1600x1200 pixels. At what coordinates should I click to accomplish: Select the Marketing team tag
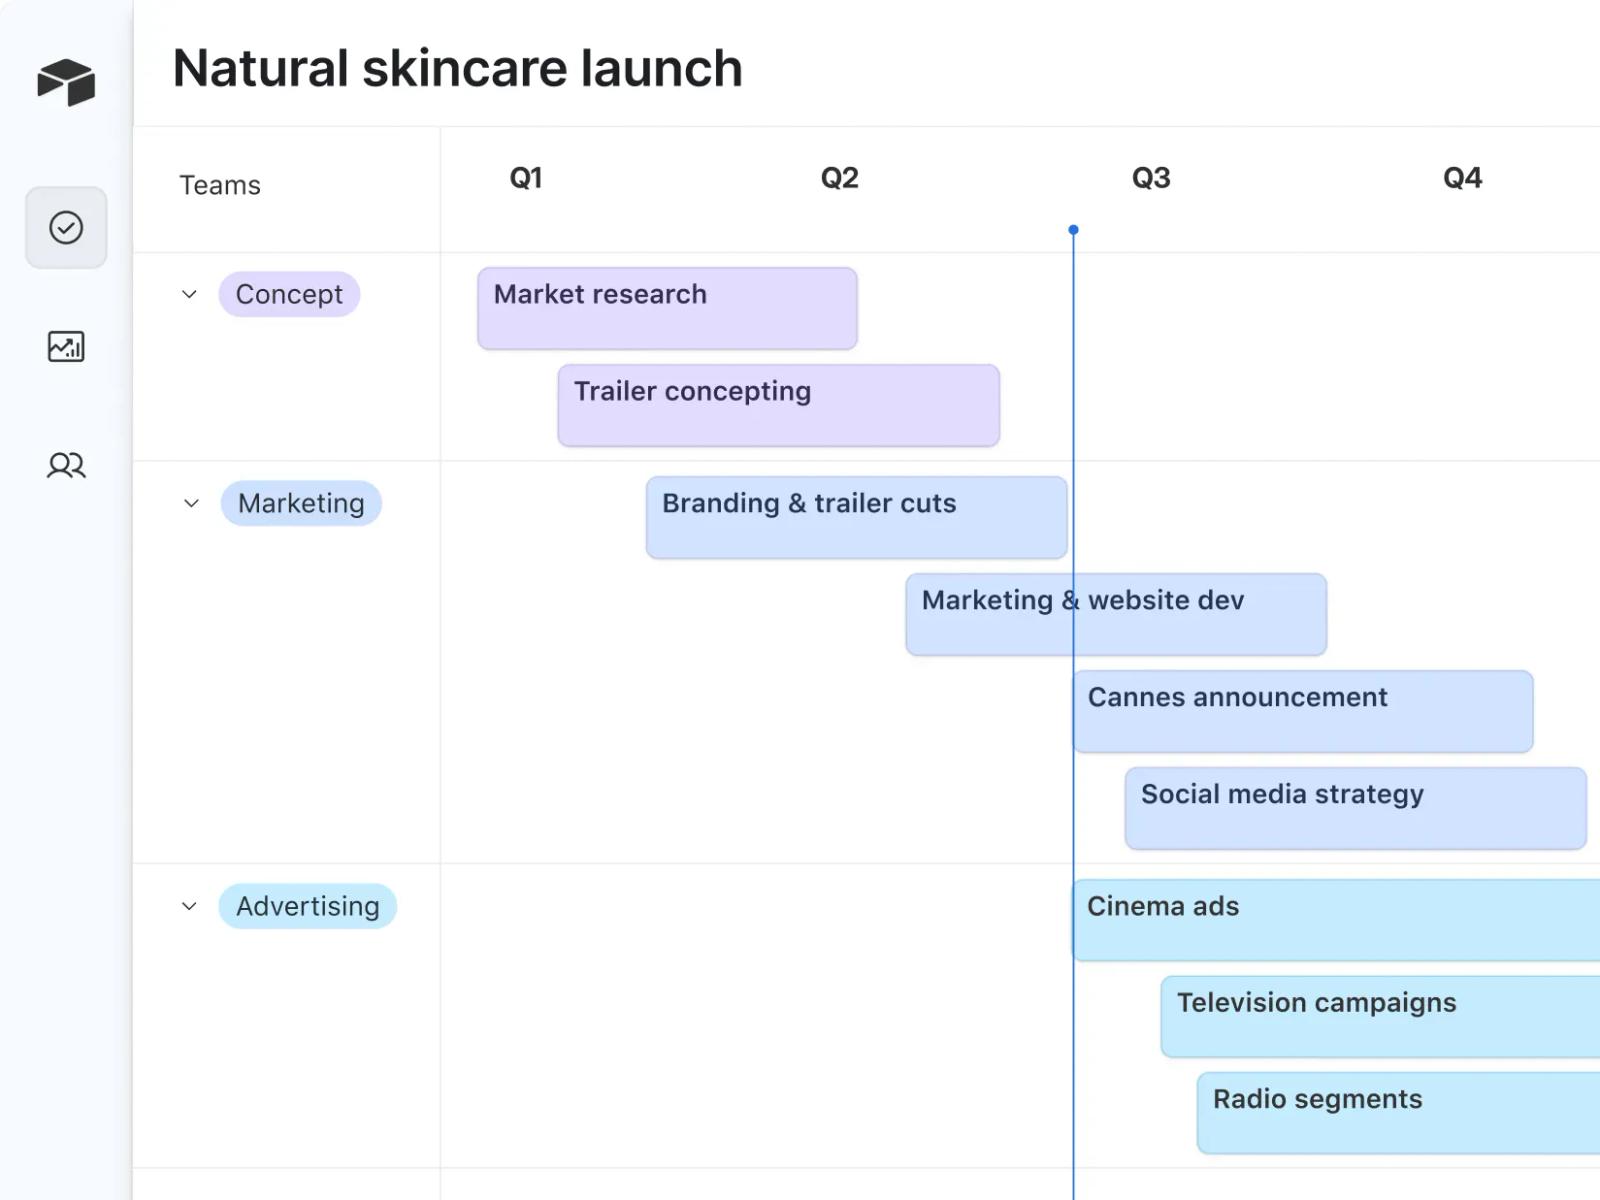[x=301, y=503]
